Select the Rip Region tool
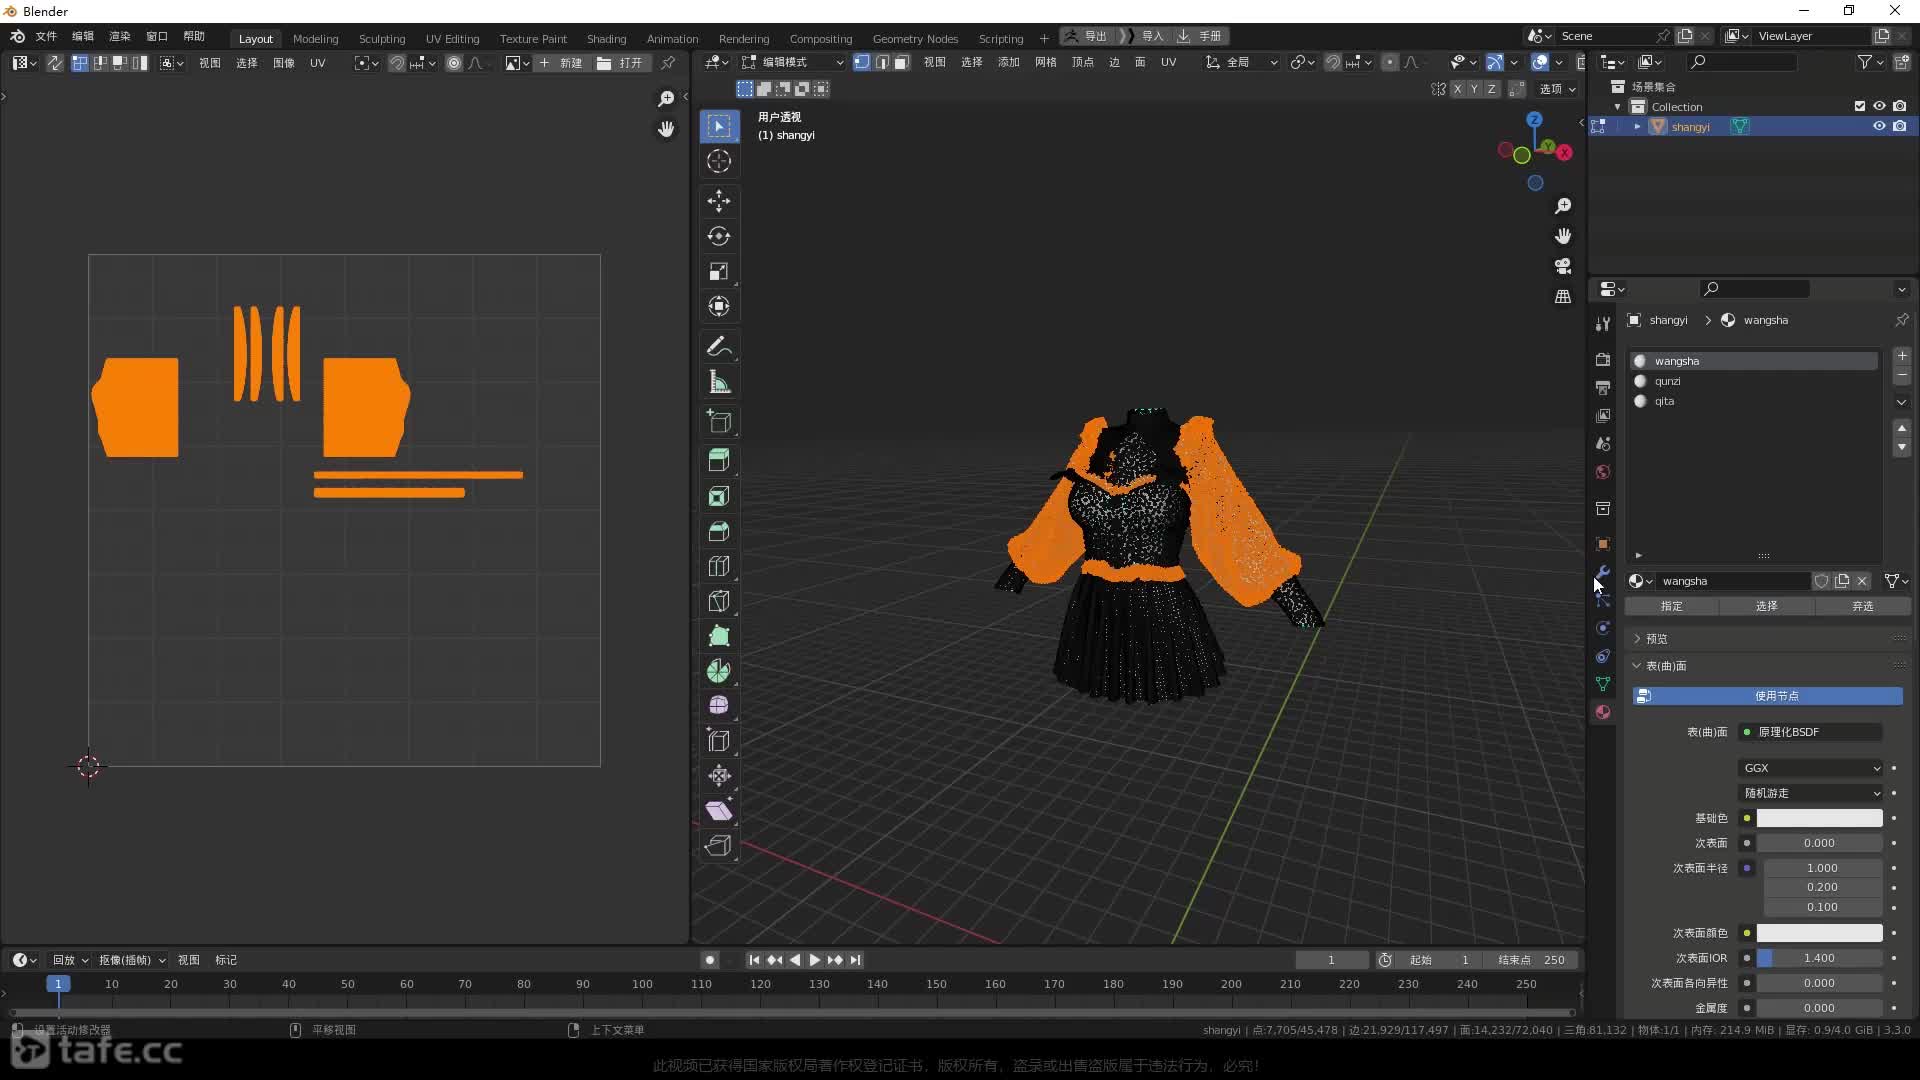The width and height of the screenshot is (1920, 1080). click(x=719, y=846)
